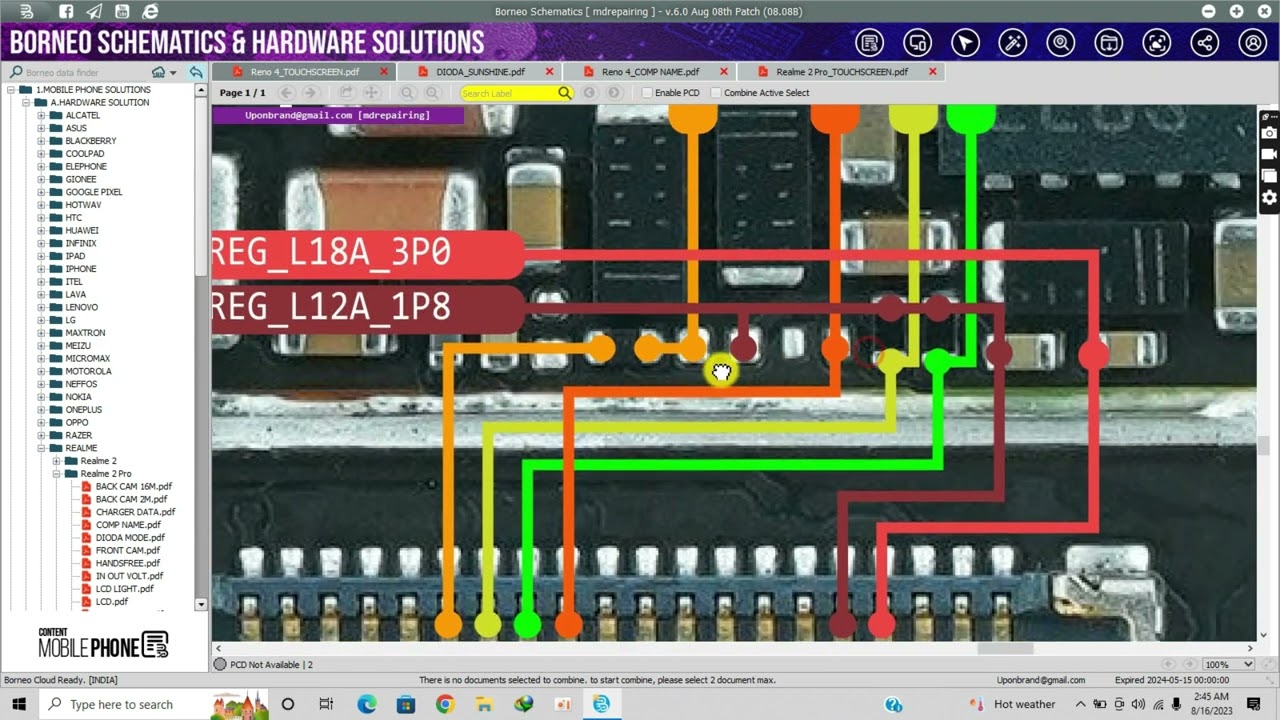Click the back arrow beside data finder
This screenshot has height=720, width=1280.
[196, 72]
